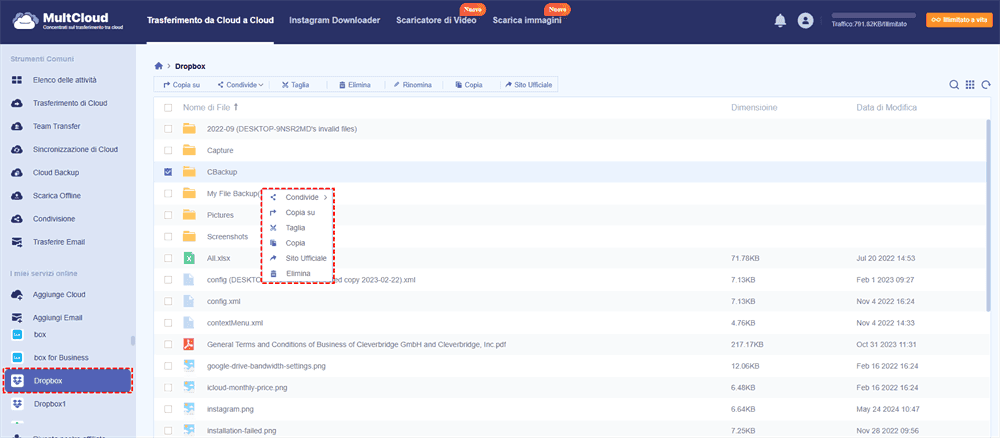Click Data di Modifica column header
Screen dimensions: 1000x438
[886, 108]
